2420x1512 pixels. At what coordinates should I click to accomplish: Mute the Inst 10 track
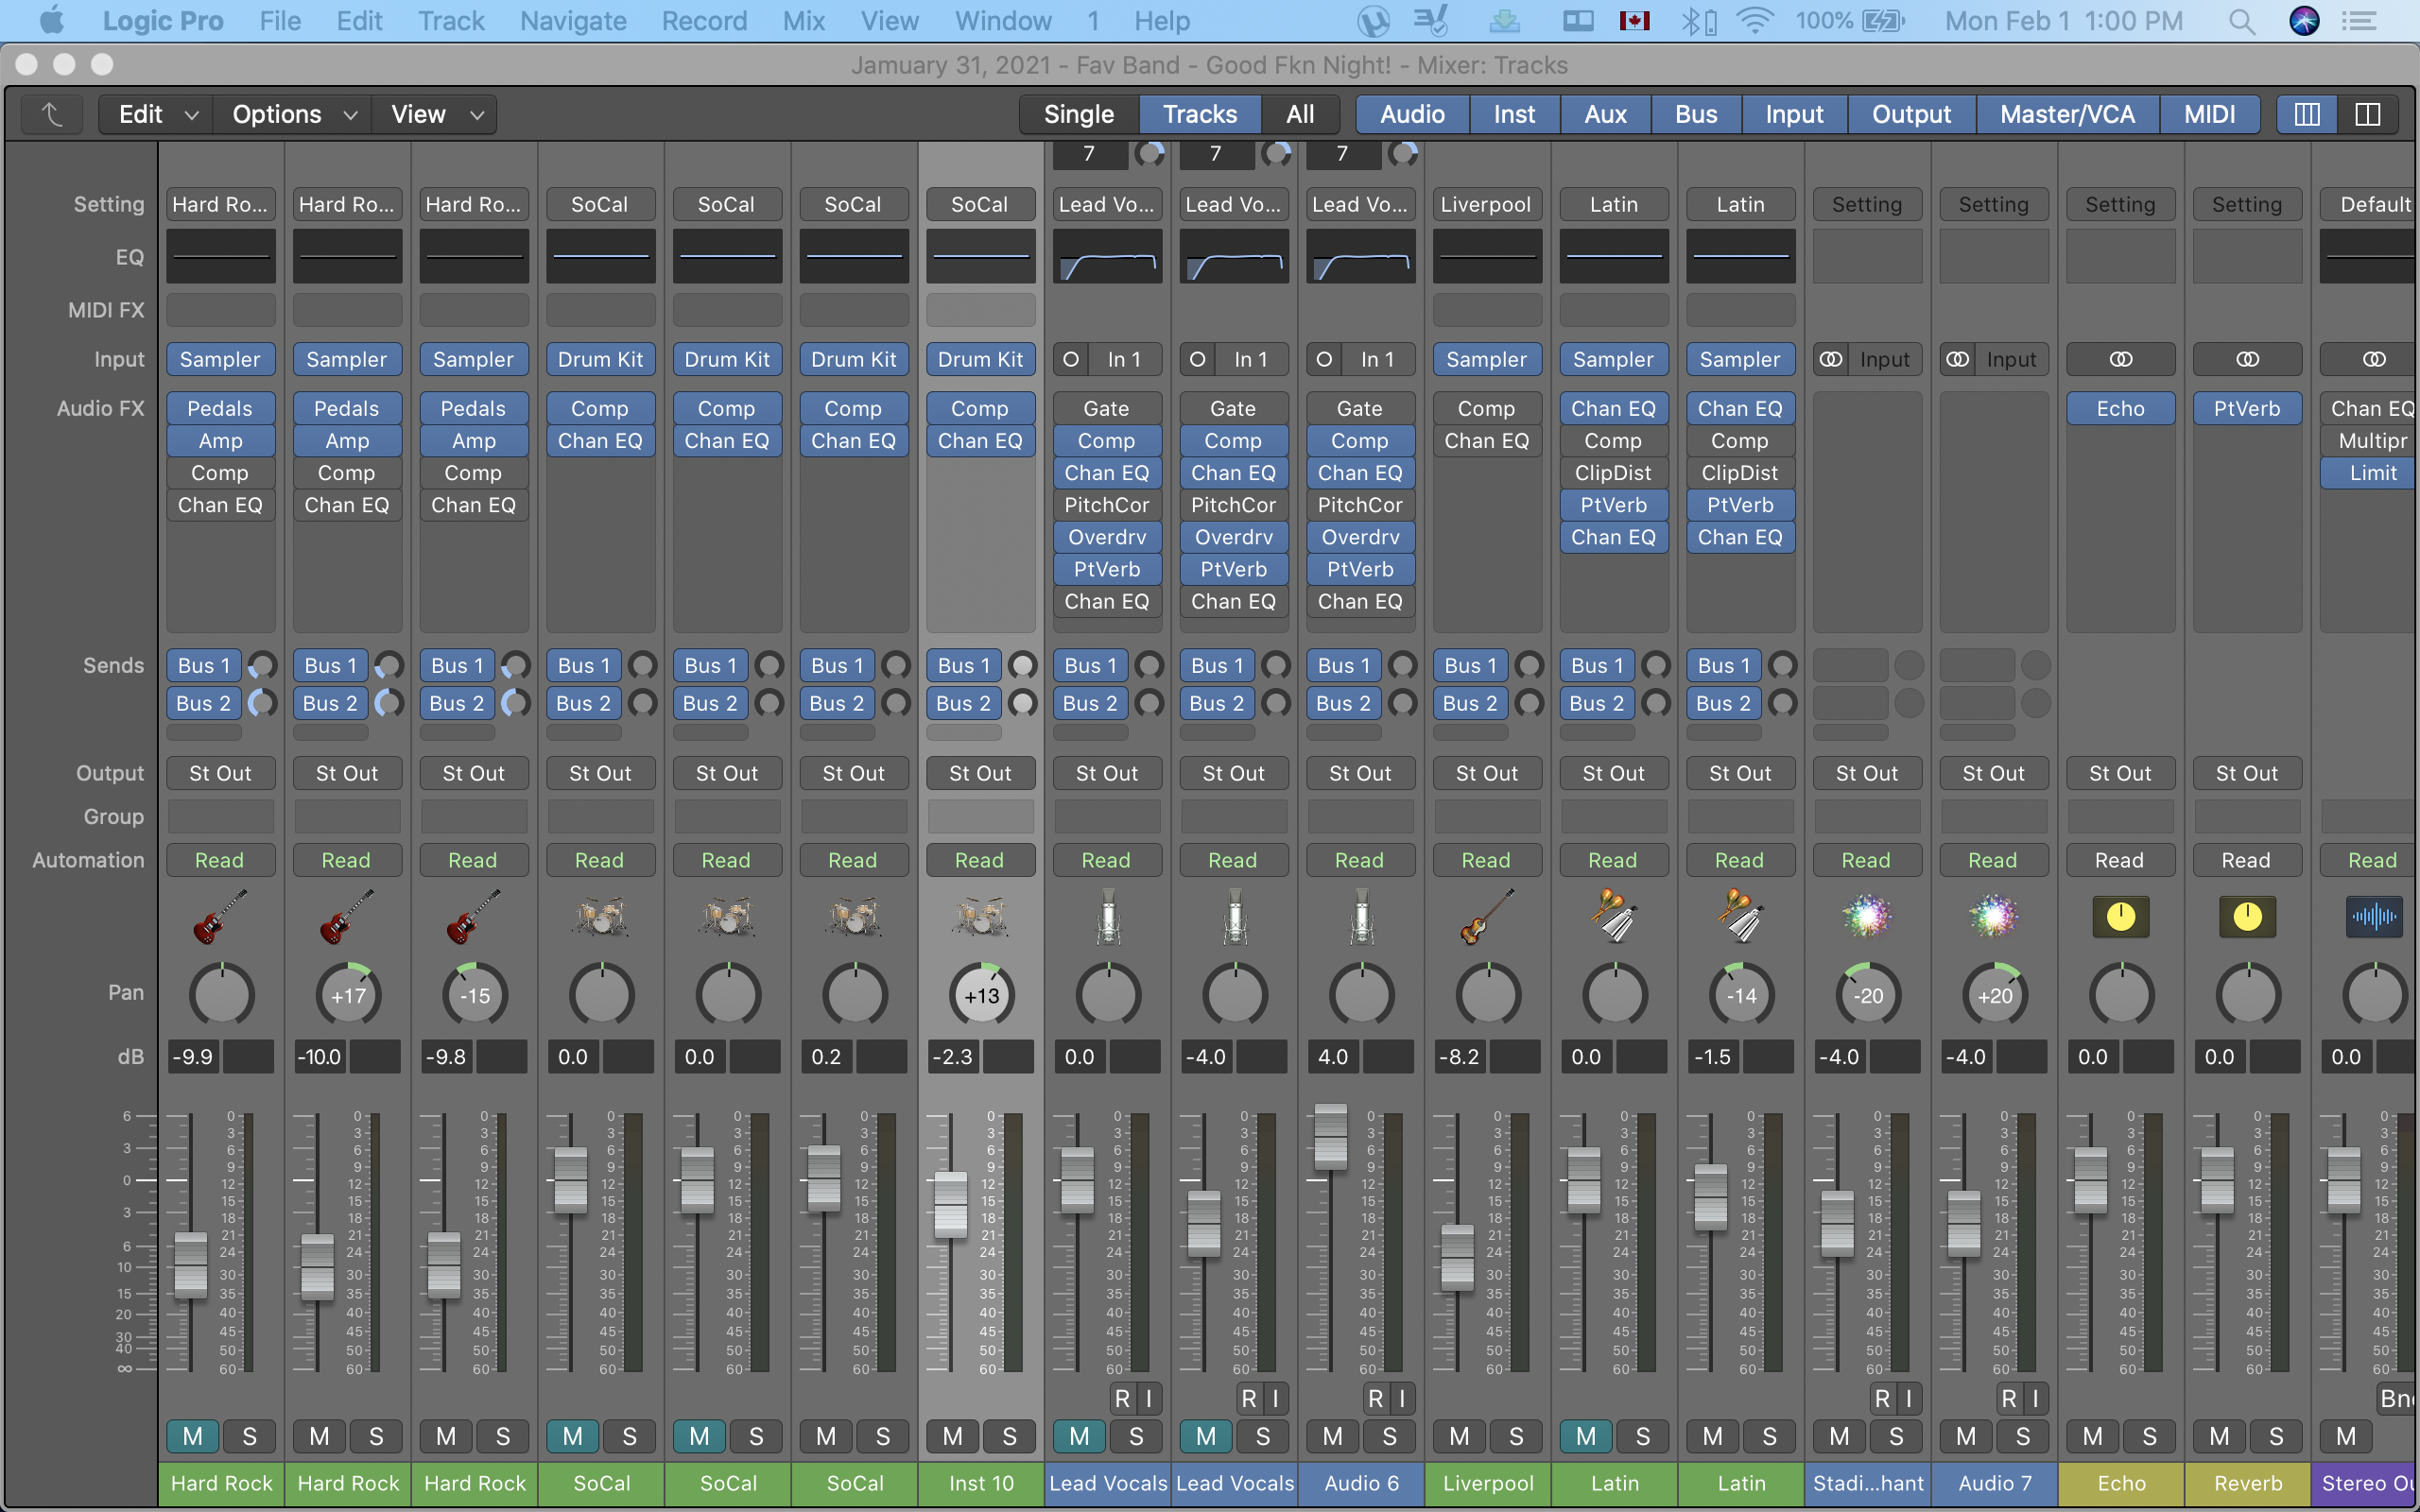[952, 1437]
